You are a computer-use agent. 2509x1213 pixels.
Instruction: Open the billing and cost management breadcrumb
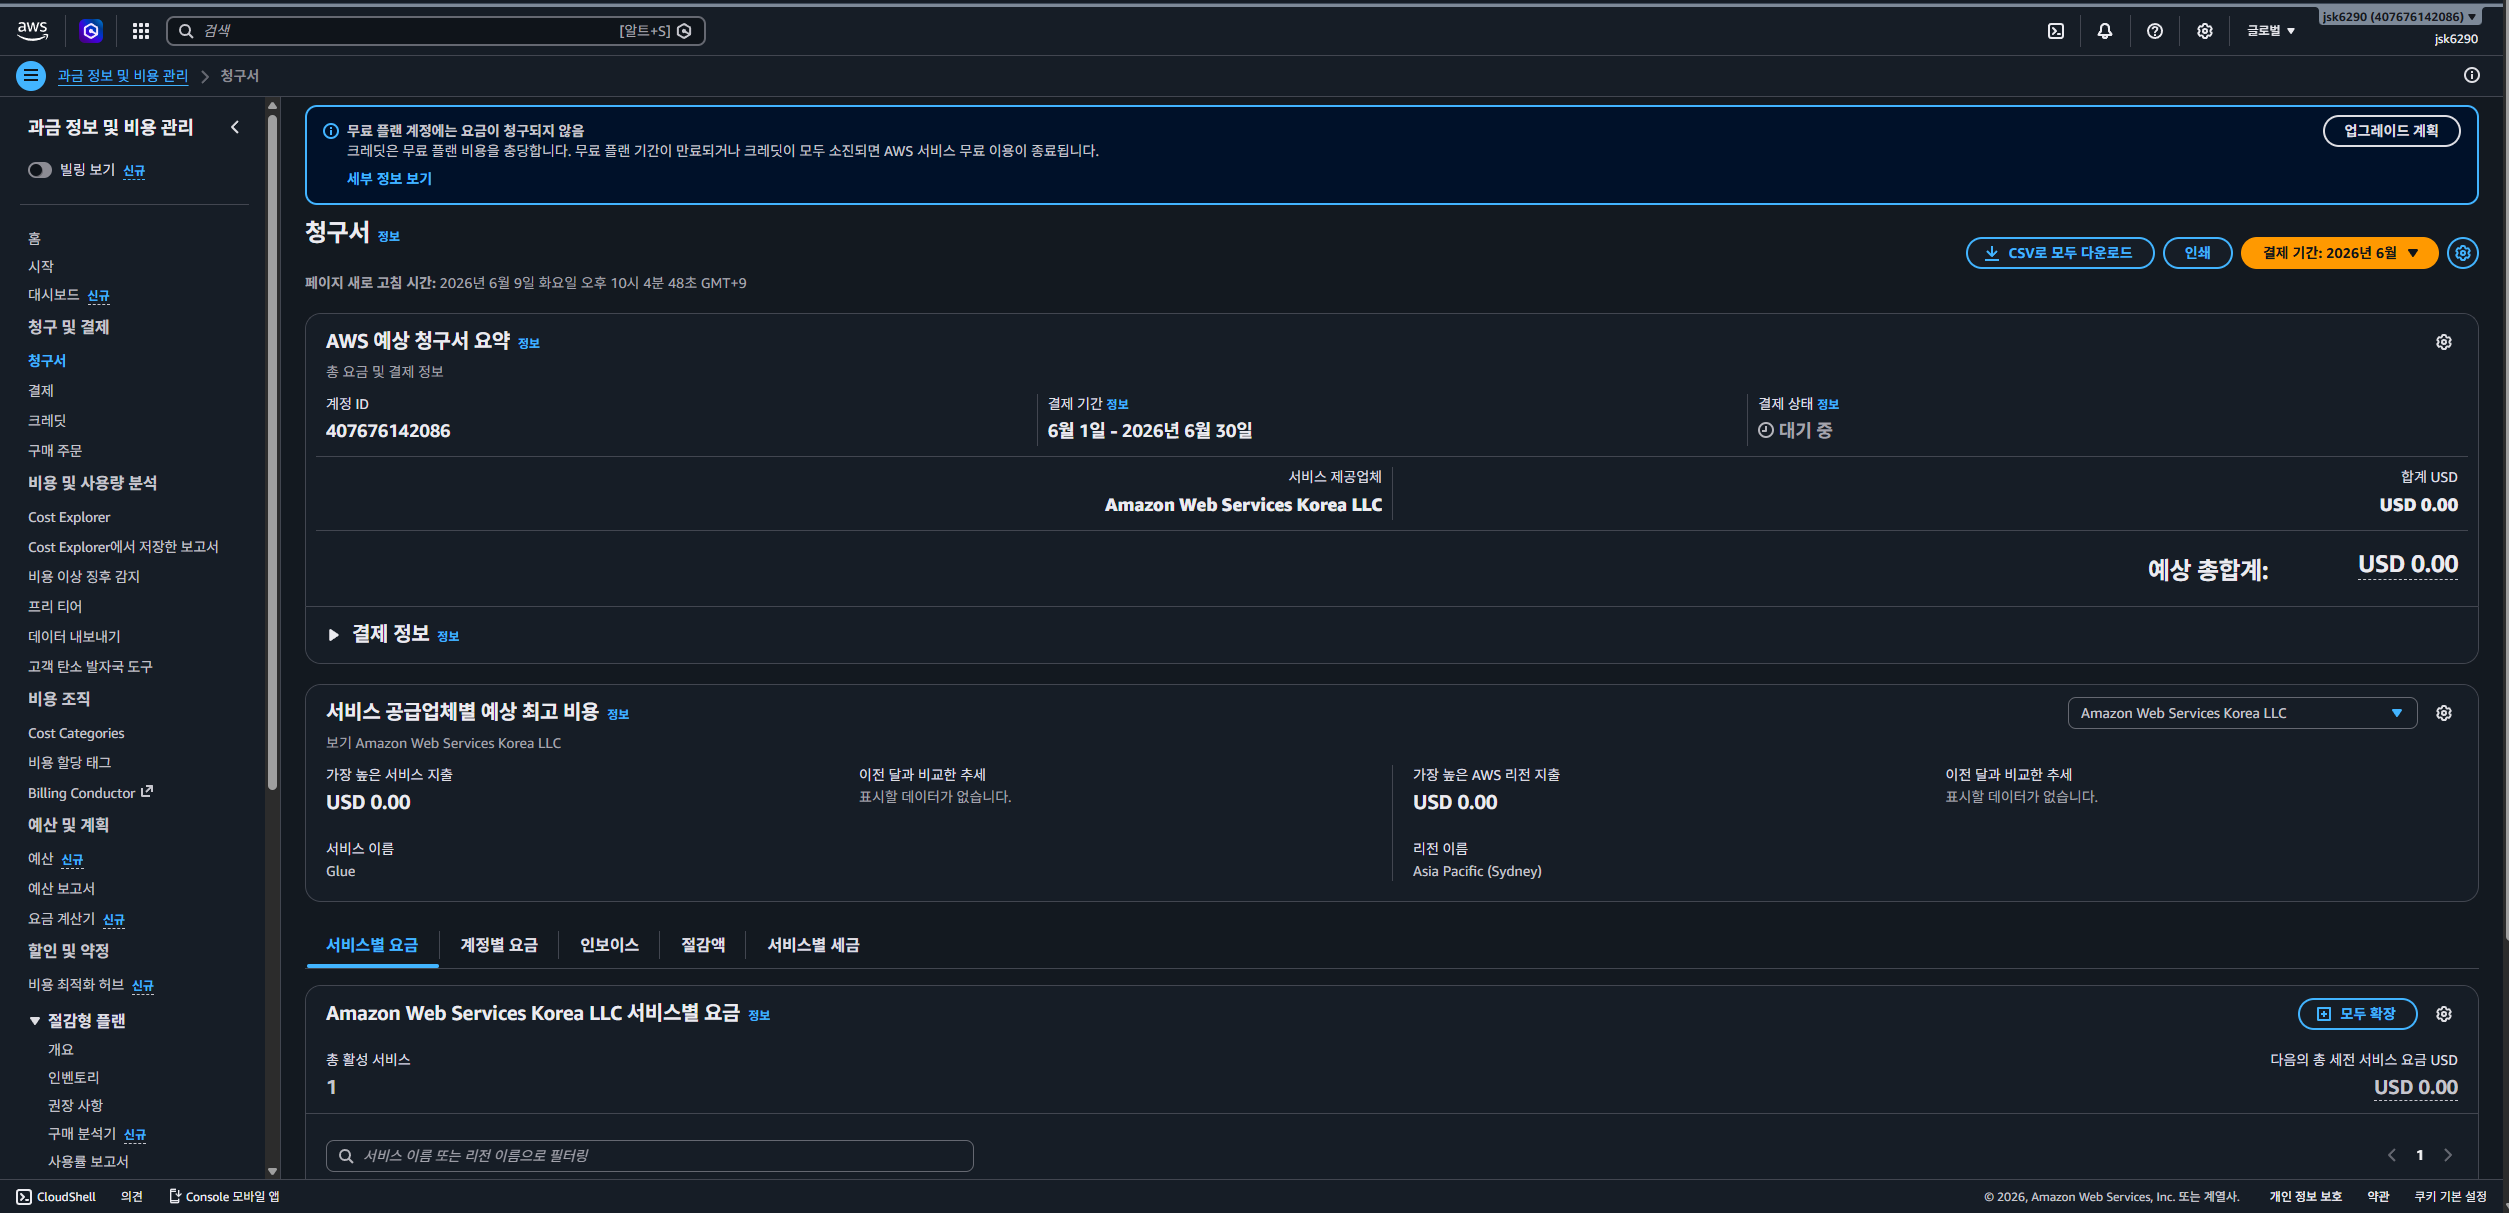point(123,76)
